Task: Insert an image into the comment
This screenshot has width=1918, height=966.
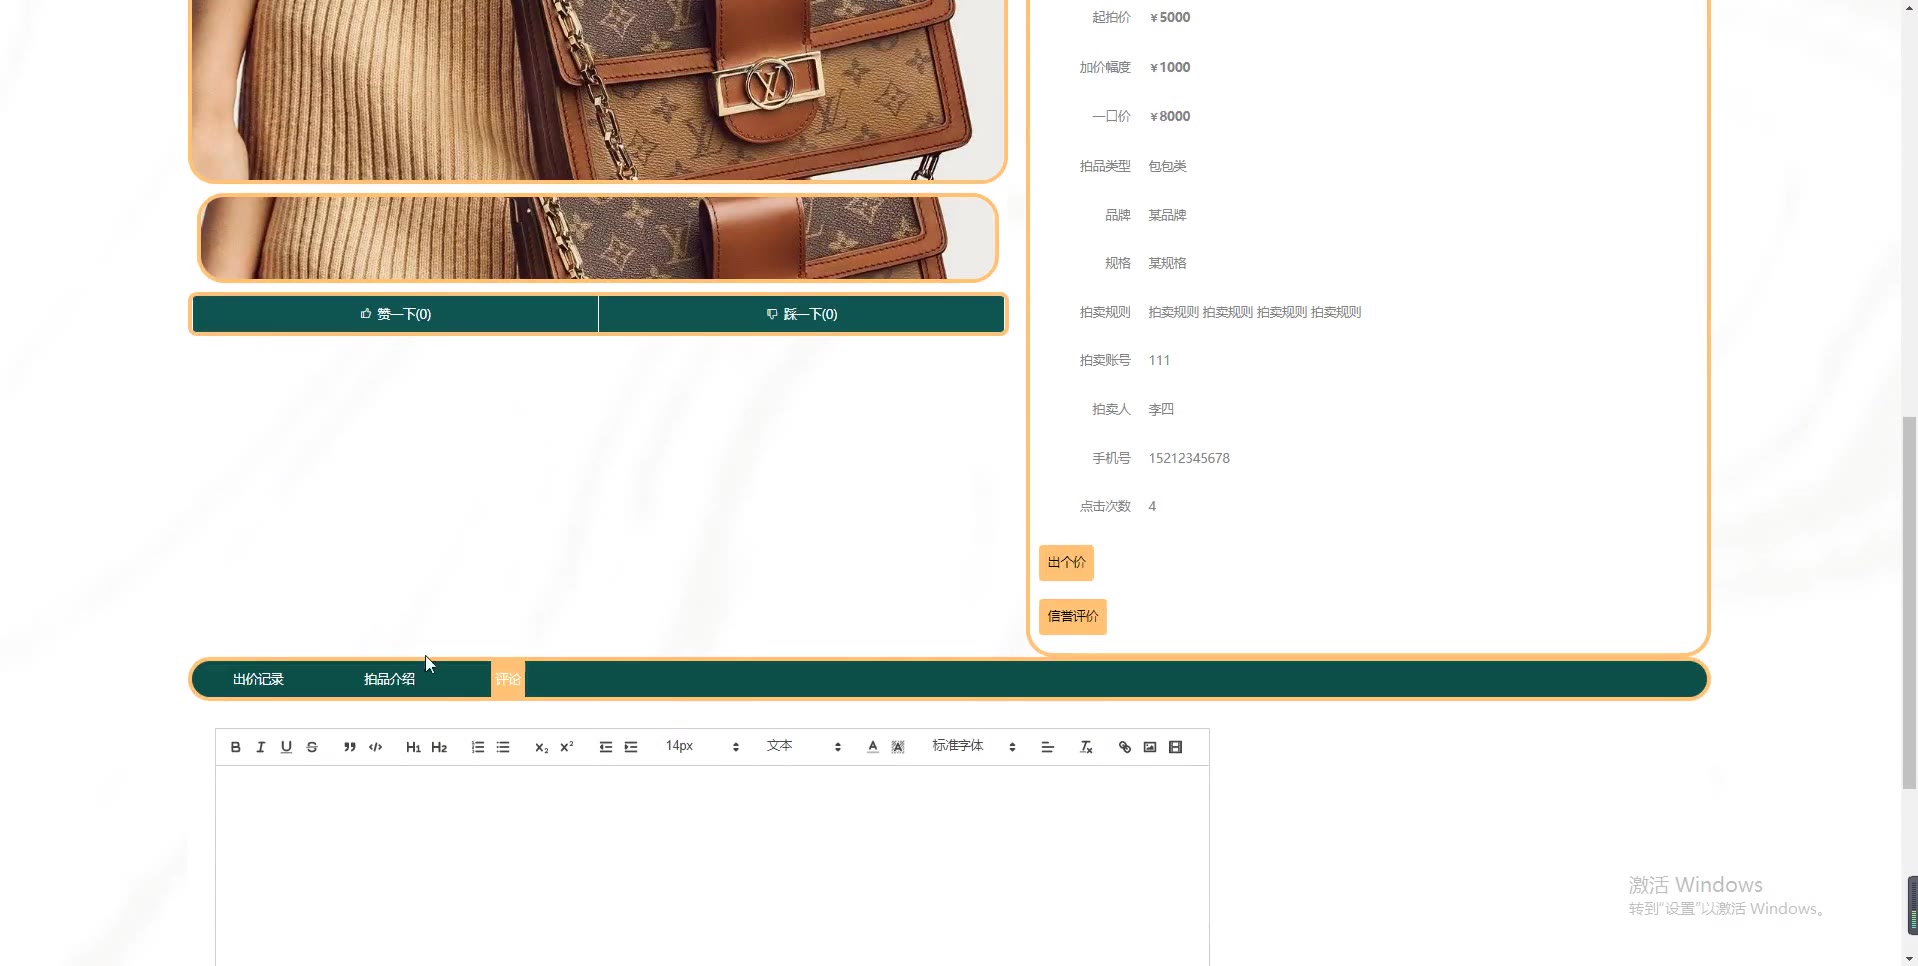Action: (1150, 747)
